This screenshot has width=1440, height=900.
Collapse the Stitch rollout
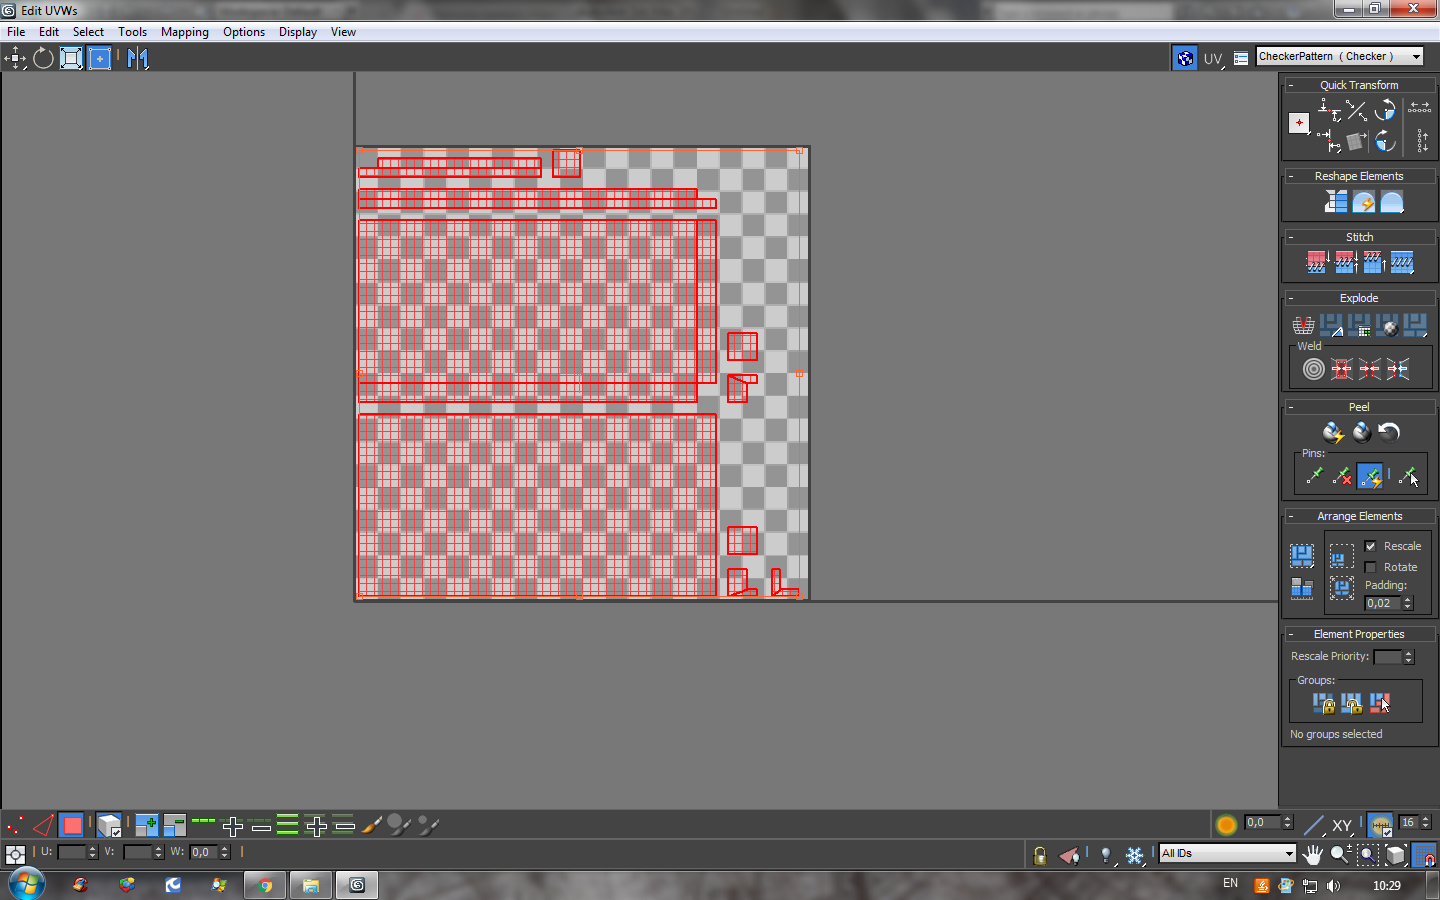1291,237
